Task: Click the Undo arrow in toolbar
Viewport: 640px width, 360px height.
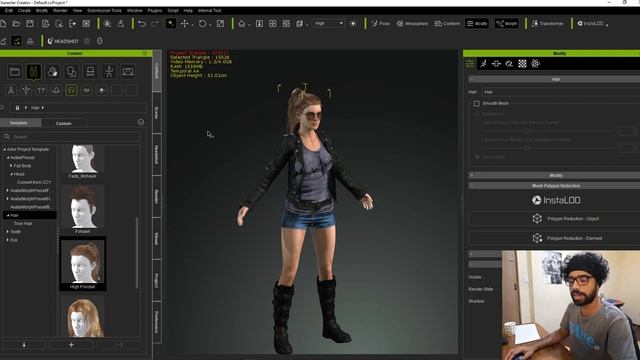Action: [142, 24]
